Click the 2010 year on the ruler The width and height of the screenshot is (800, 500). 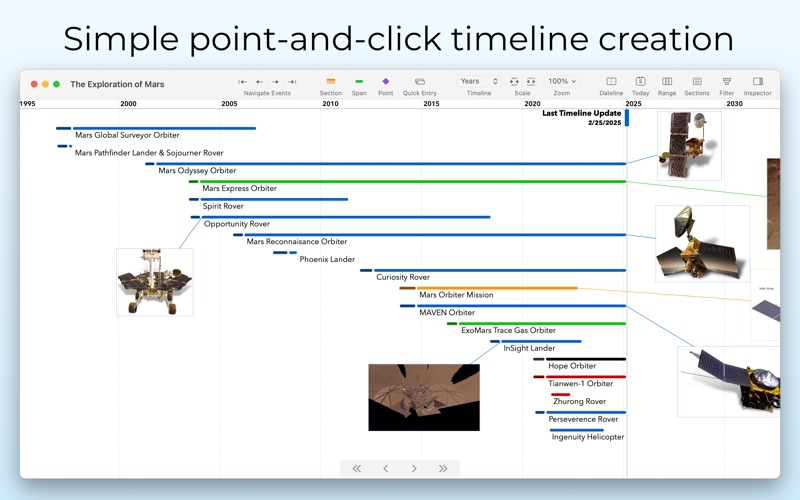[330, 104]
